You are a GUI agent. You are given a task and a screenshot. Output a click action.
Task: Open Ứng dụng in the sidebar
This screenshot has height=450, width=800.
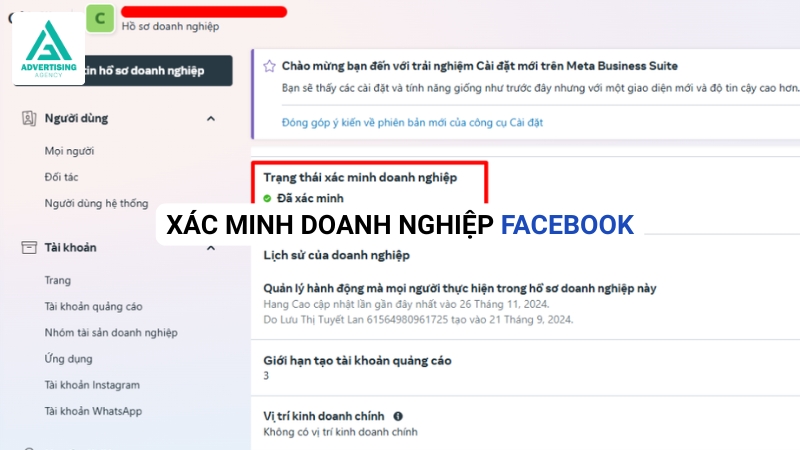click(x=68, y=359)
